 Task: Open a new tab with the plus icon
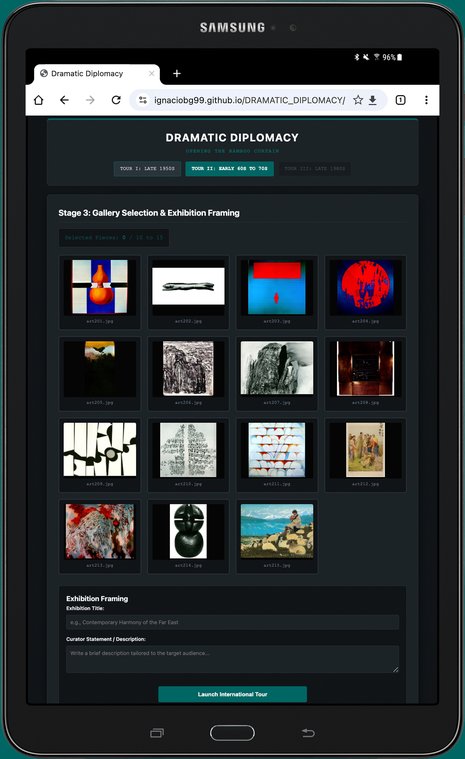[x=177, y=74]
